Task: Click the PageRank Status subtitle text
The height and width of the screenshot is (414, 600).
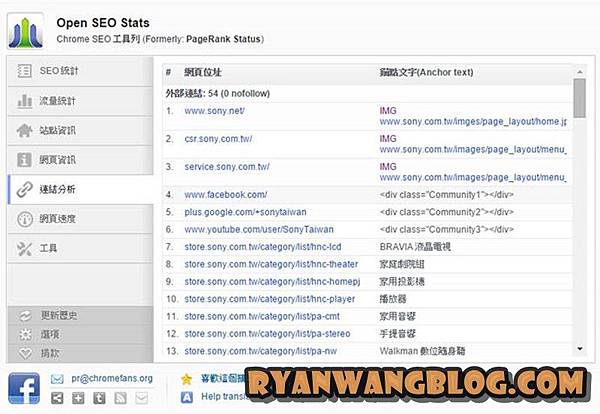Action: pos(224,39)
